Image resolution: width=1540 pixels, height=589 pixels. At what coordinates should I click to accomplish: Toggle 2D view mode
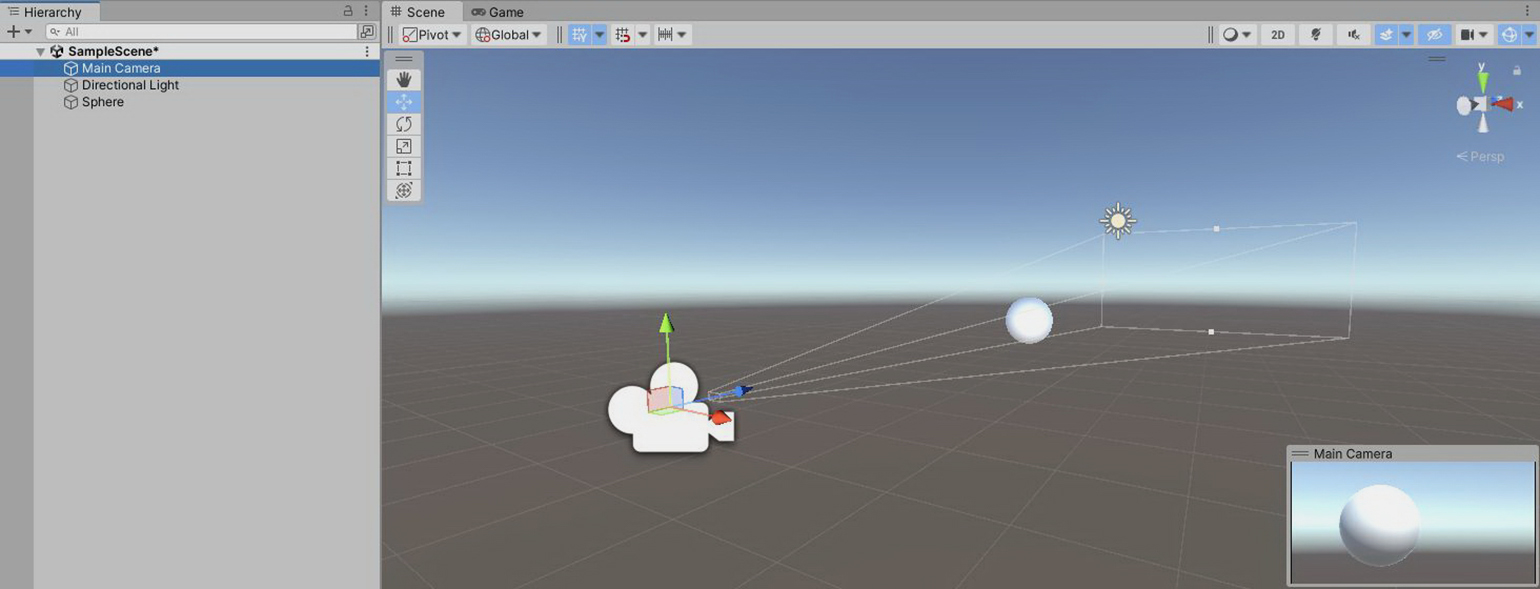1277,35
